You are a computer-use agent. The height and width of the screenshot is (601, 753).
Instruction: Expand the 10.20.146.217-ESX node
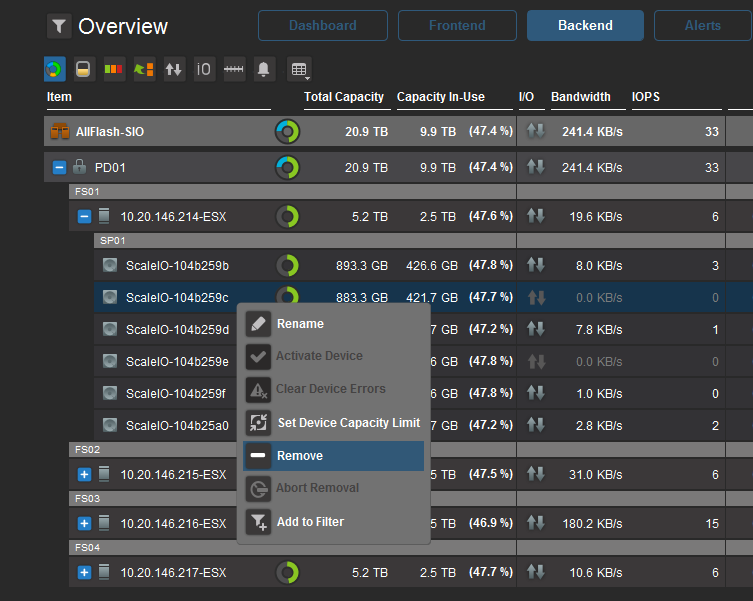84,572
